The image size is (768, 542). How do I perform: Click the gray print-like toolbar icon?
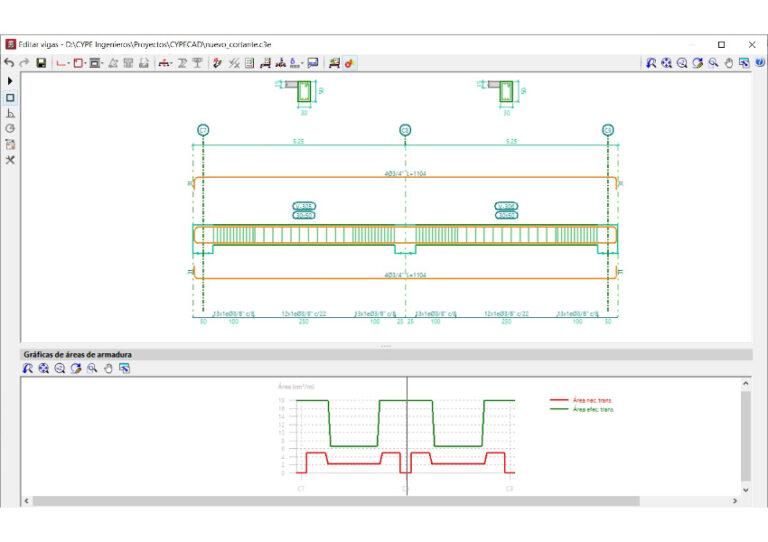tap(144, 63)
